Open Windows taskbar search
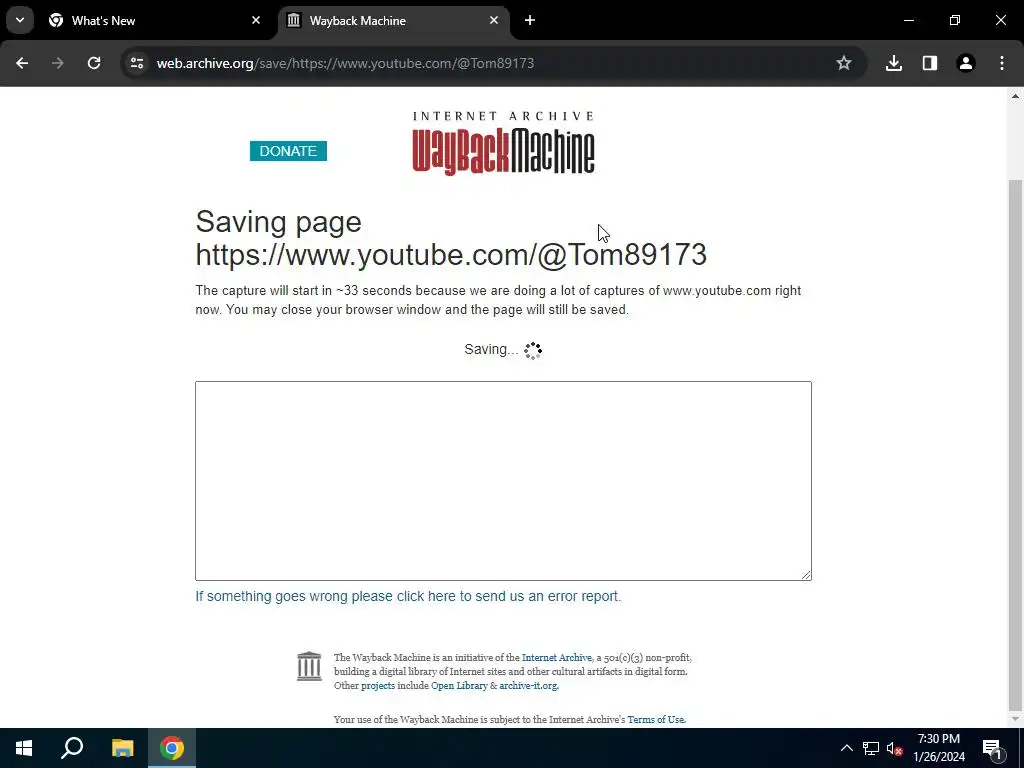This screenshot has height=768, width=1024. point(72,748)
